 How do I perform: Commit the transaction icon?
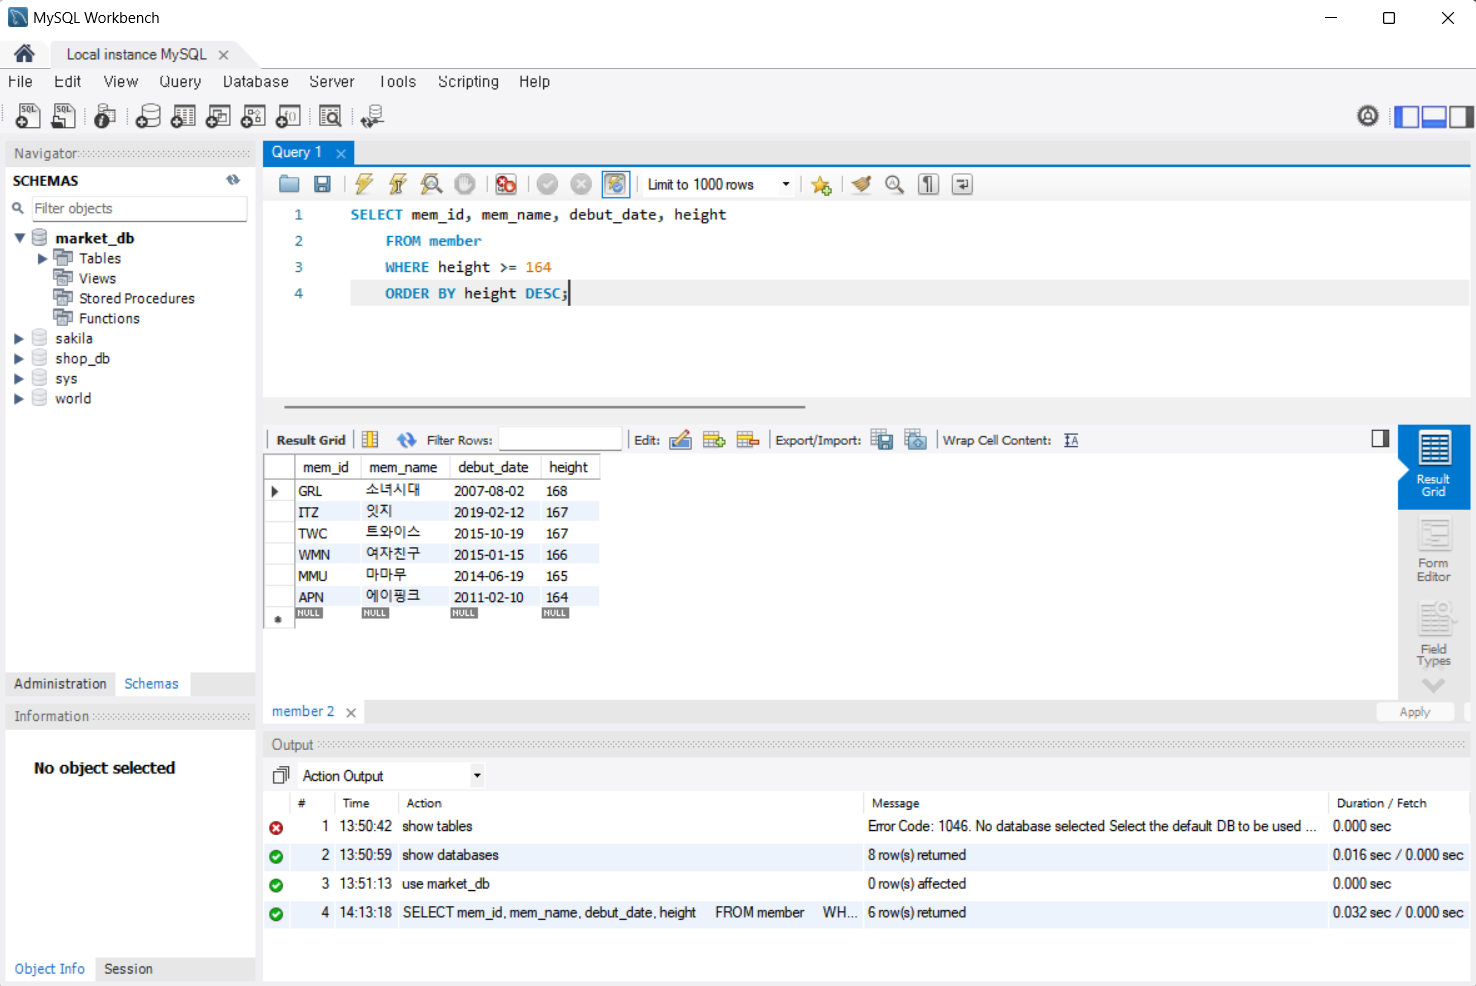[547, 184]
